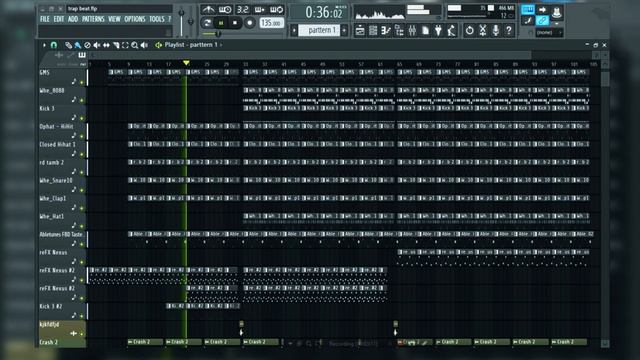Screen dimensions: 640x360
Task: Click the record button
Action: point(249,23)
